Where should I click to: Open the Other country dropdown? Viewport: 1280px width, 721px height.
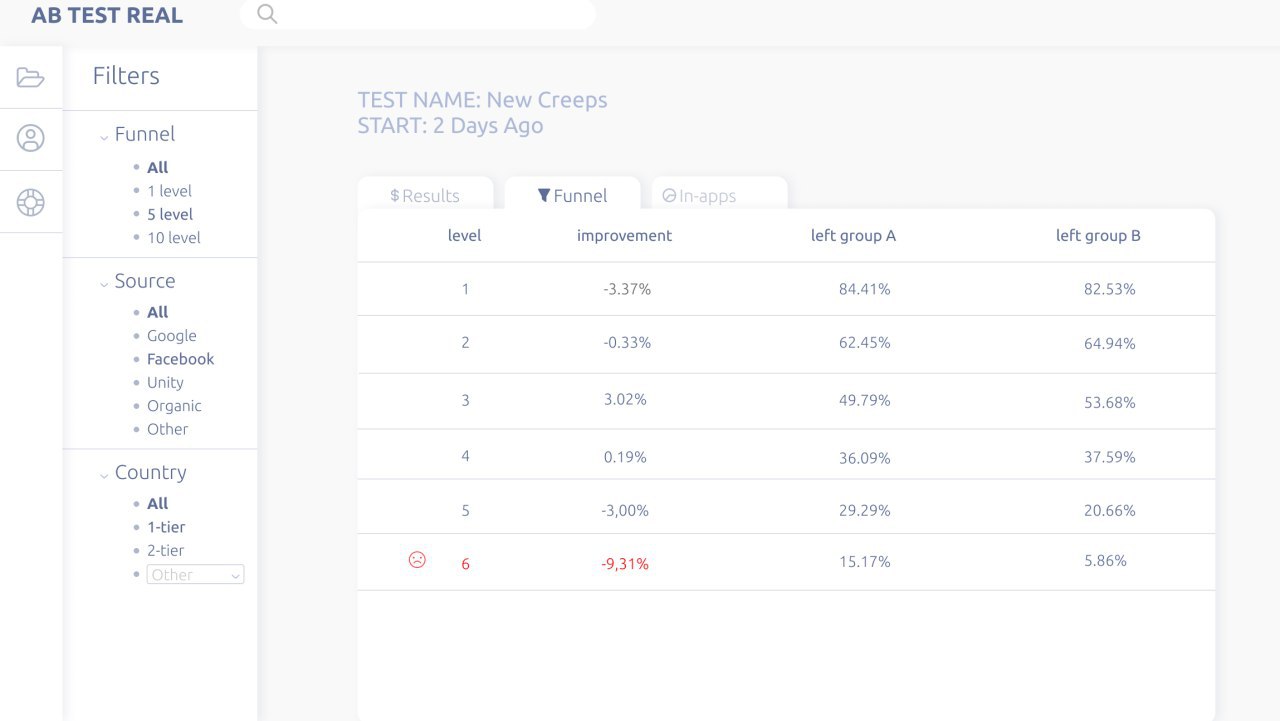(195, 574)
